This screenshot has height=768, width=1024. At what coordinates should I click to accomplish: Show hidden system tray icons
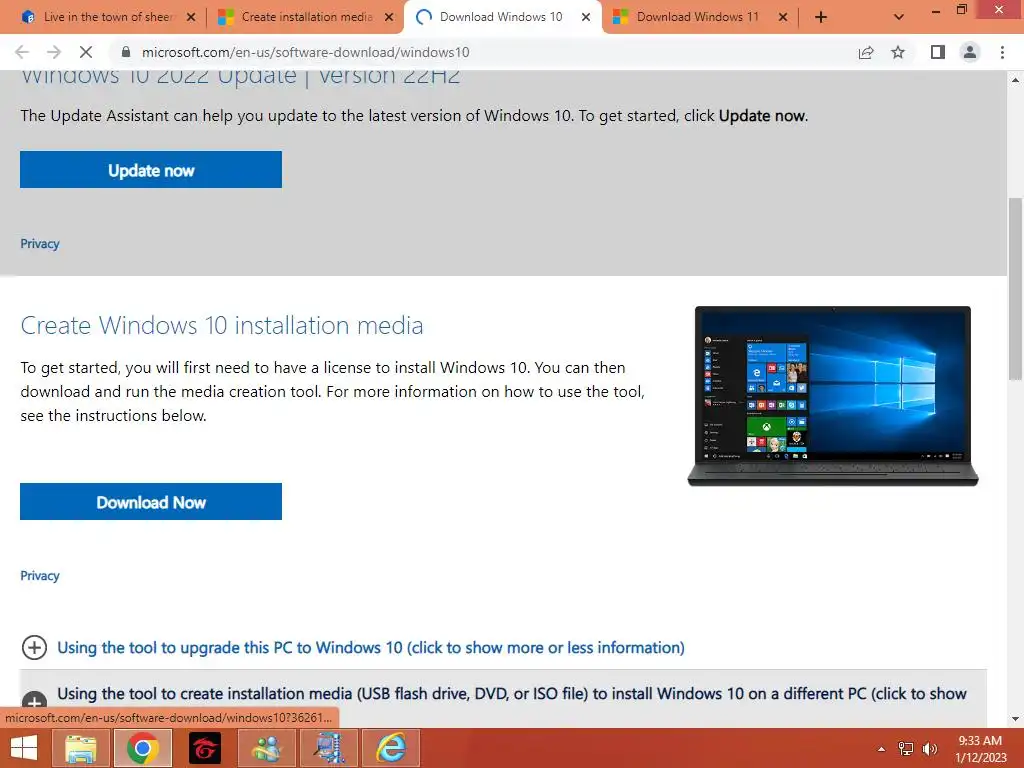click(881, 749)
